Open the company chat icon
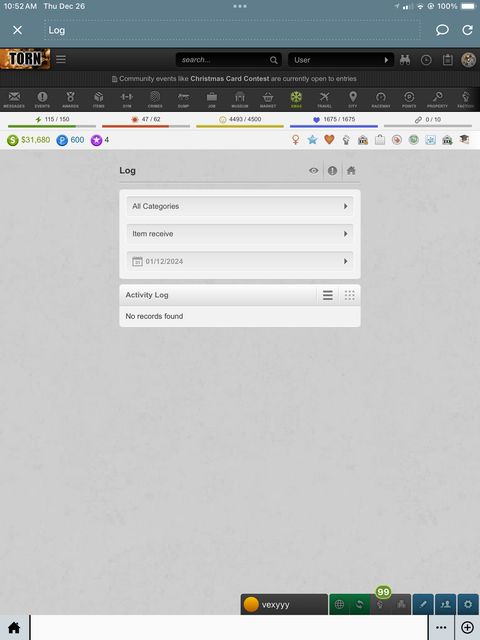 pyautogui.click(x=401, y=604)
